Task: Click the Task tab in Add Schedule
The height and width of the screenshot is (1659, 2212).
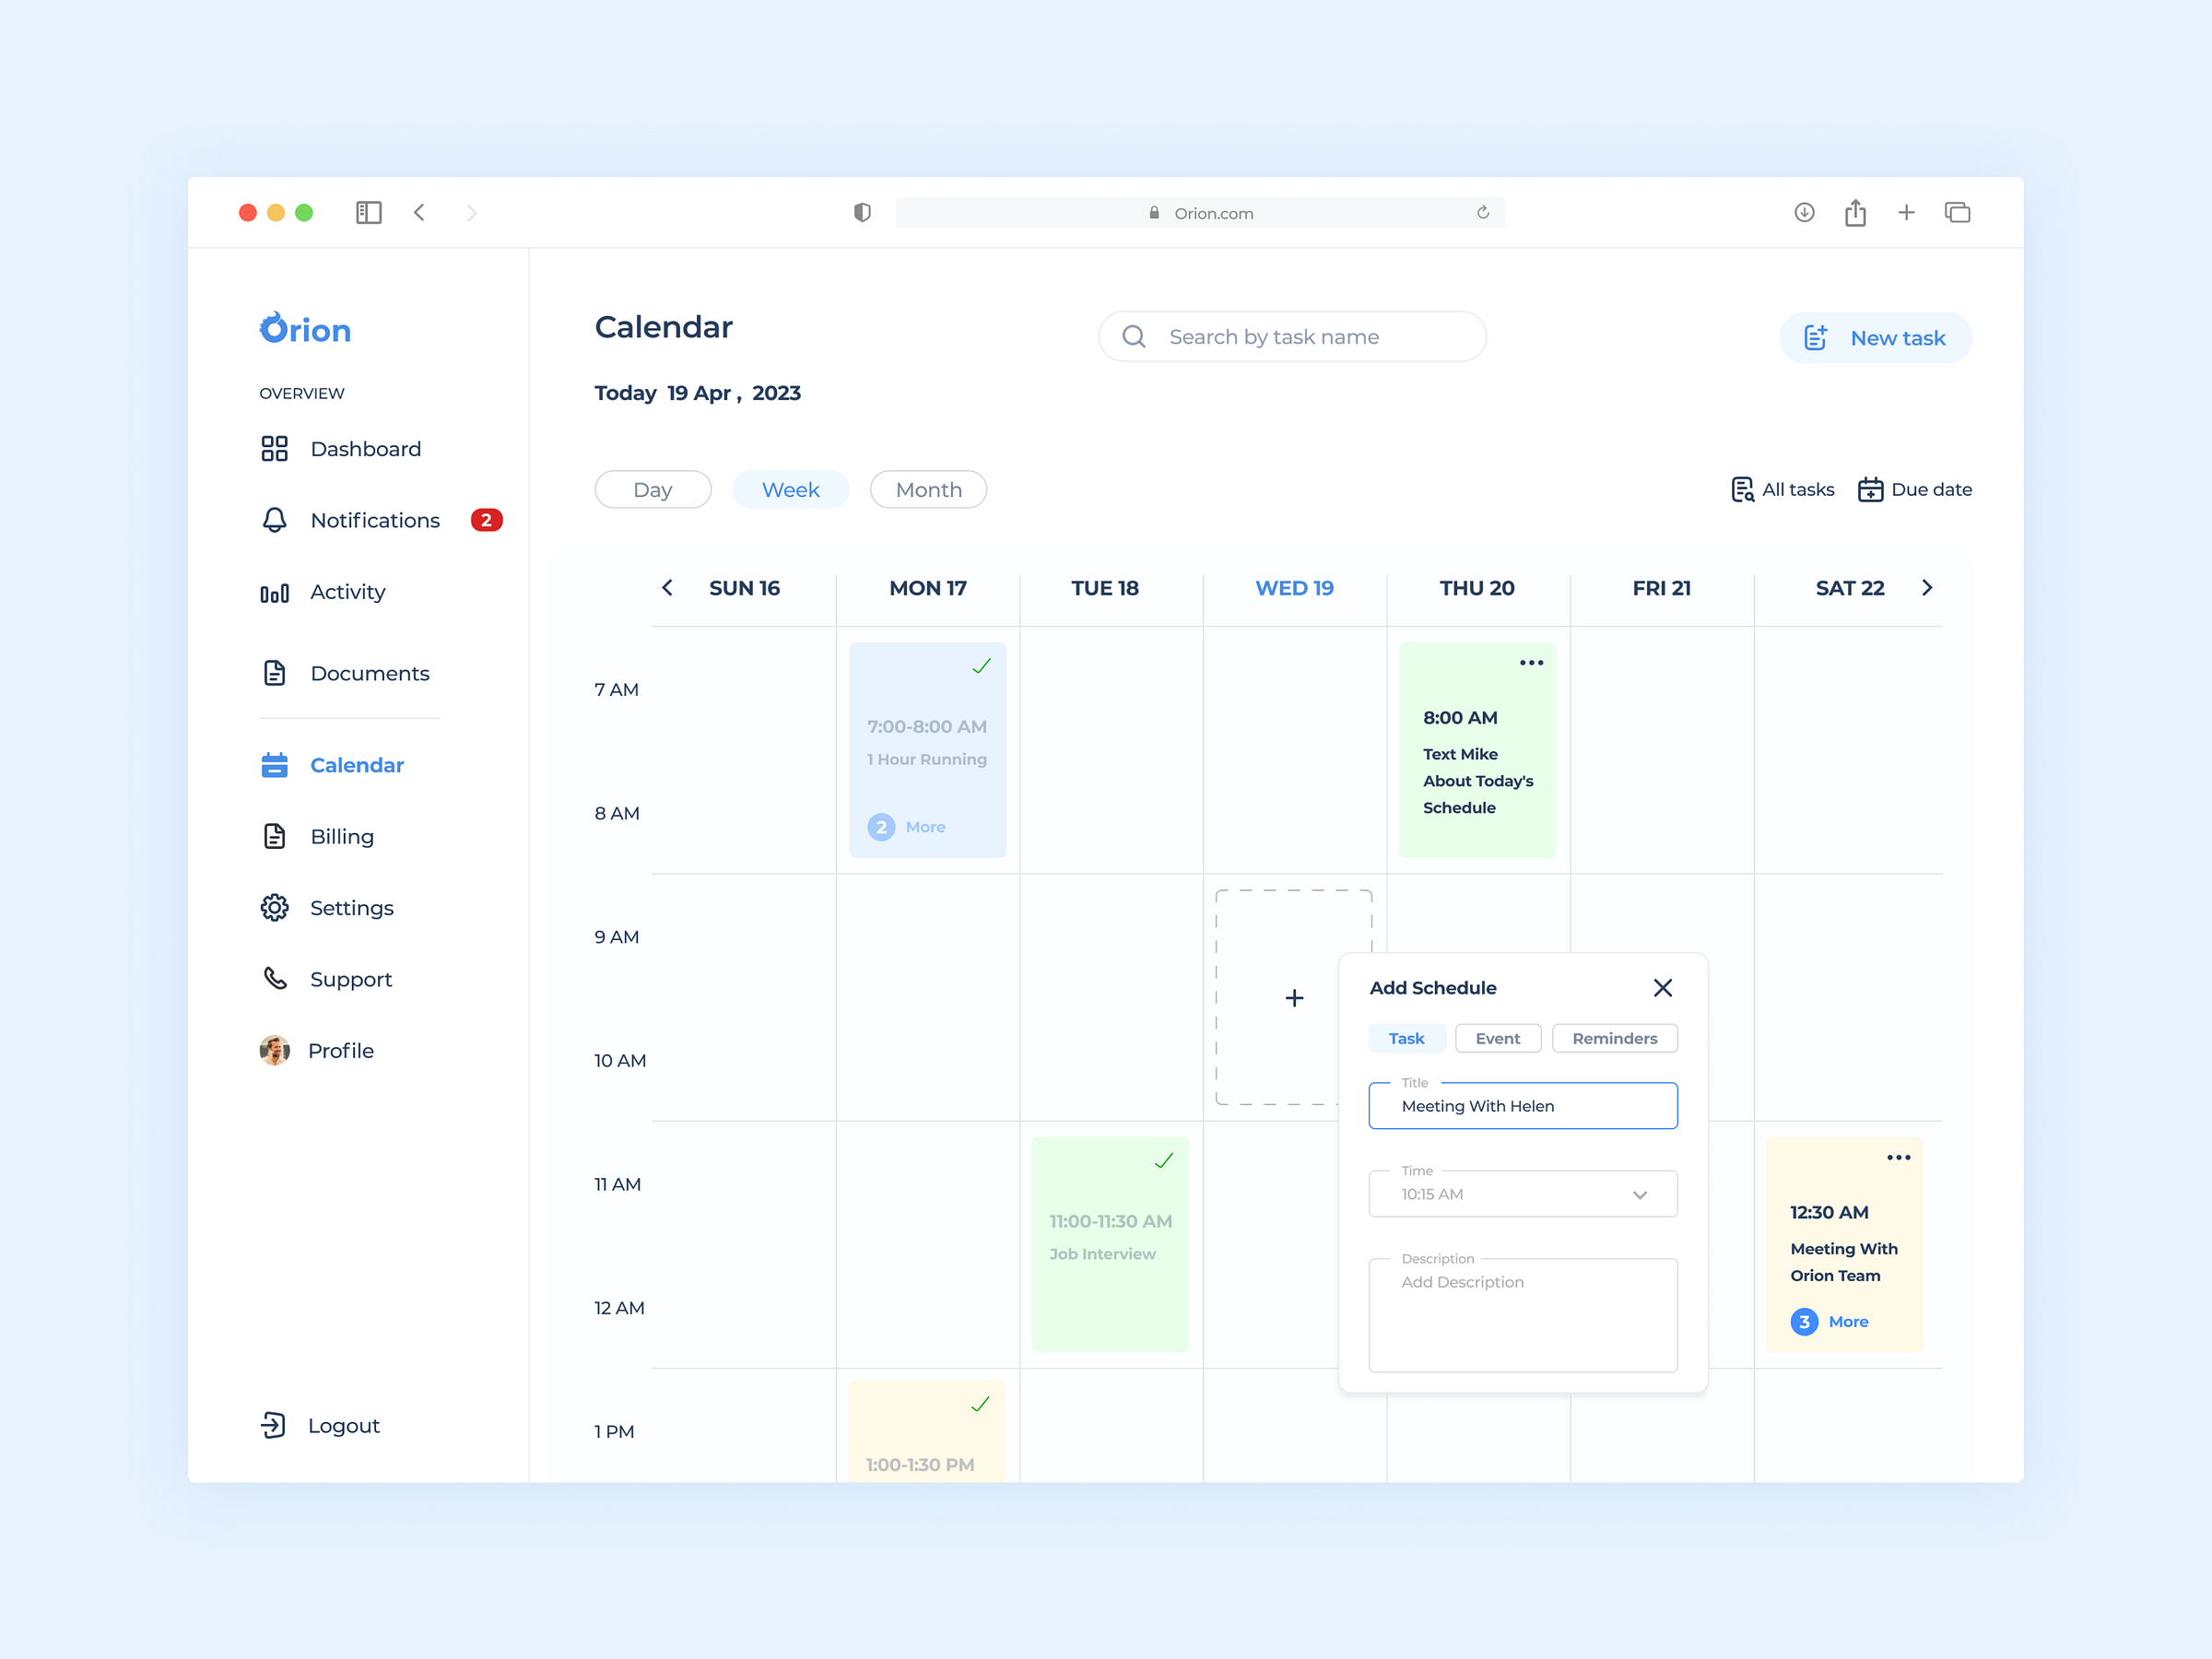Action: pyautogui.click(x=1407, y=1039)
